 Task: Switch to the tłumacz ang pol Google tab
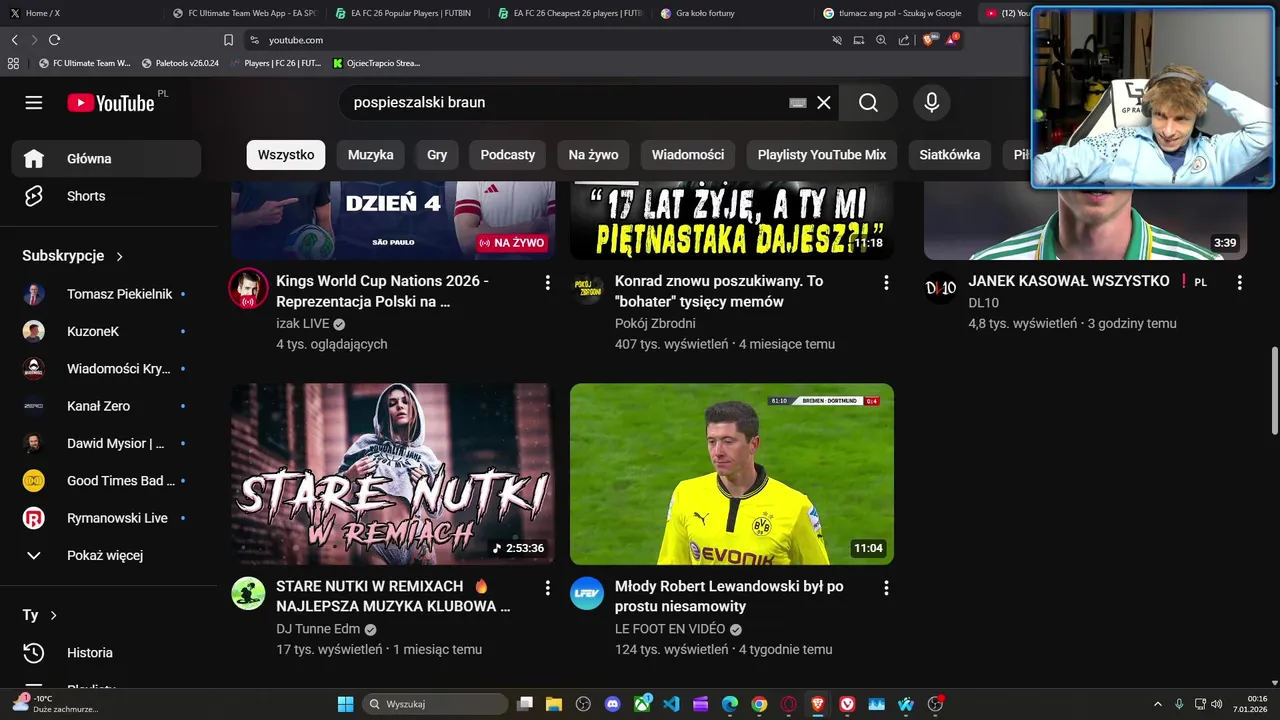pos(894,13)
